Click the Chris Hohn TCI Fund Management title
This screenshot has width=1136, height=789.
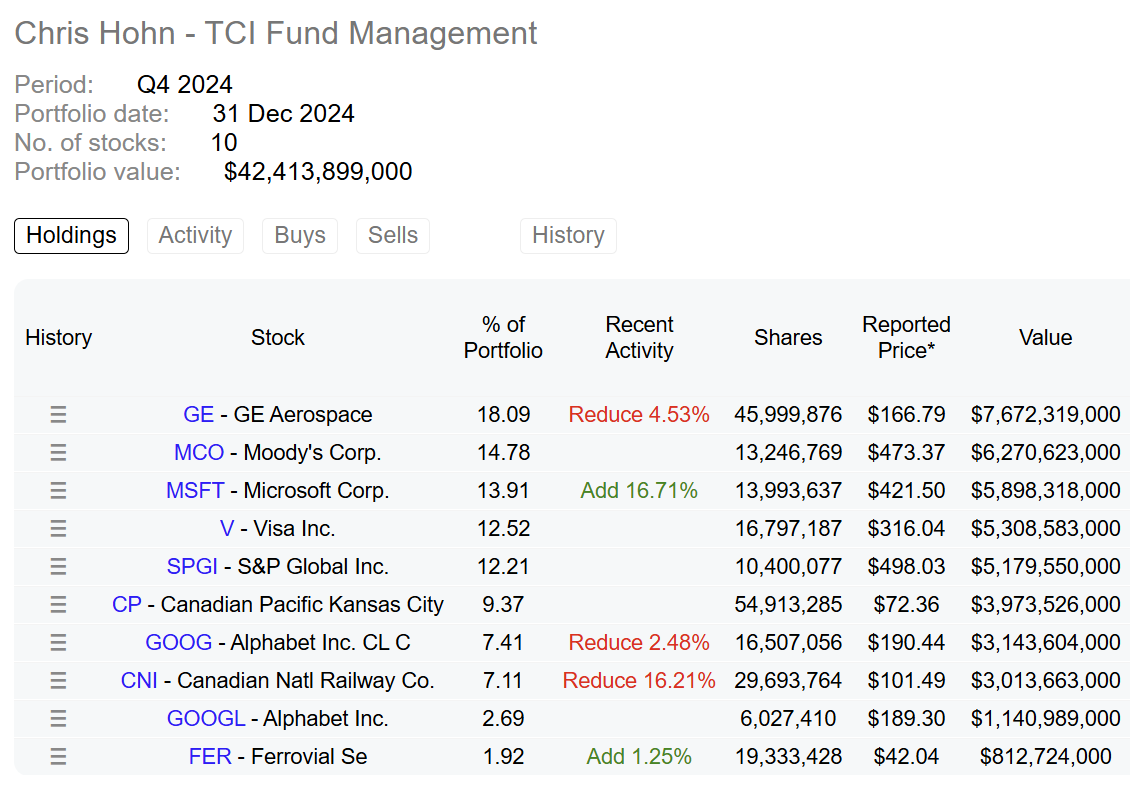click(x=276, y=33)
